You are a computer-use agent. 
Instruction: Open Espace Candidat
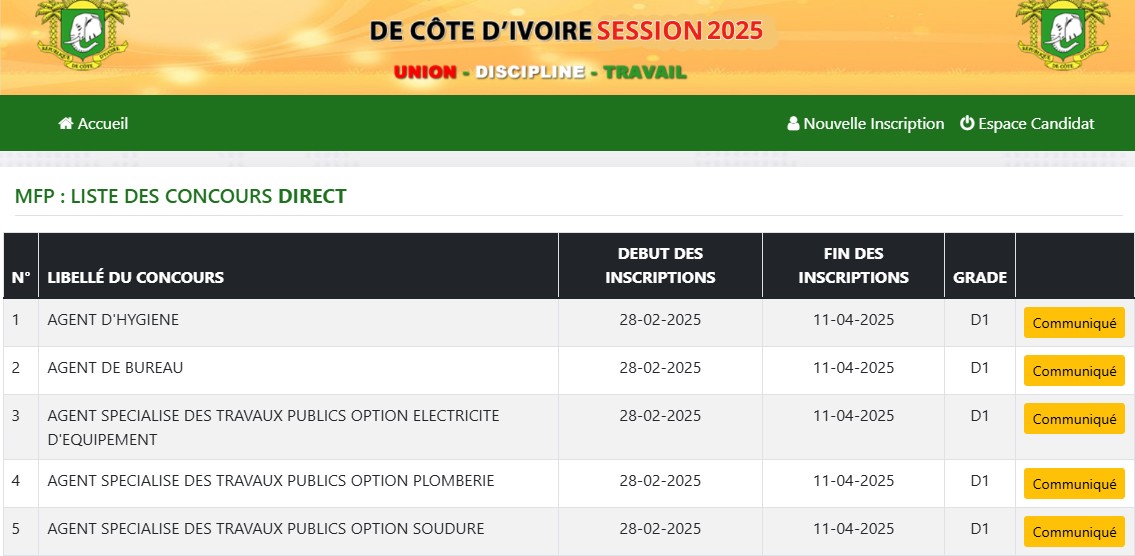pyautogui.click(x=1036, y=124)
